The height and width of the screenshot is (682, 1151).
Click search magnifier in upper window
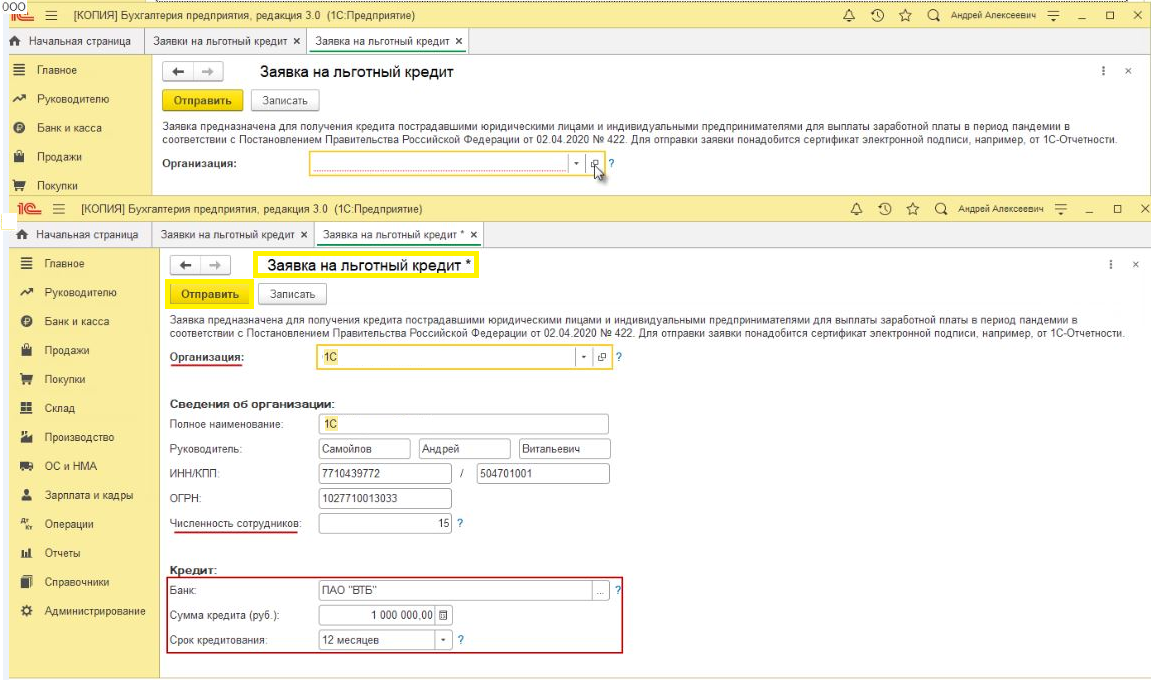933,15
